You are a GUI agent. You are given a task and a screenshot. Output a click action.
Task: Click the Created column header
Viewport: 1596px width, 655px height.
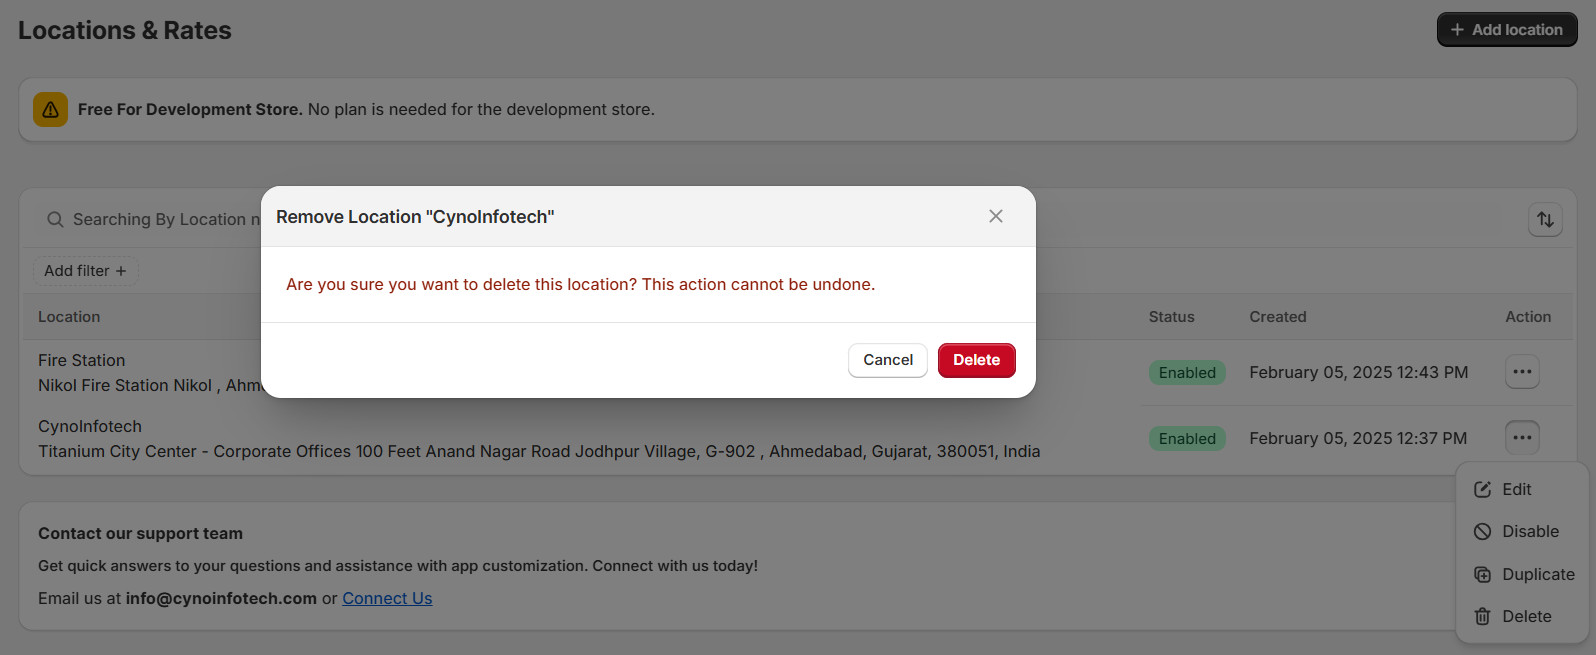pos(1278,317)
